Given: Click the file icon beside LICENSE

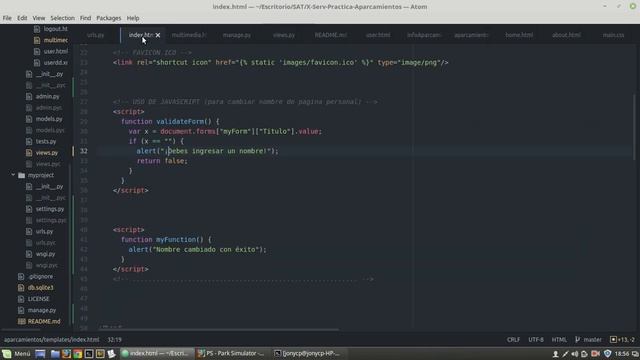Looking at the screenshot, I should coord(21,299).
